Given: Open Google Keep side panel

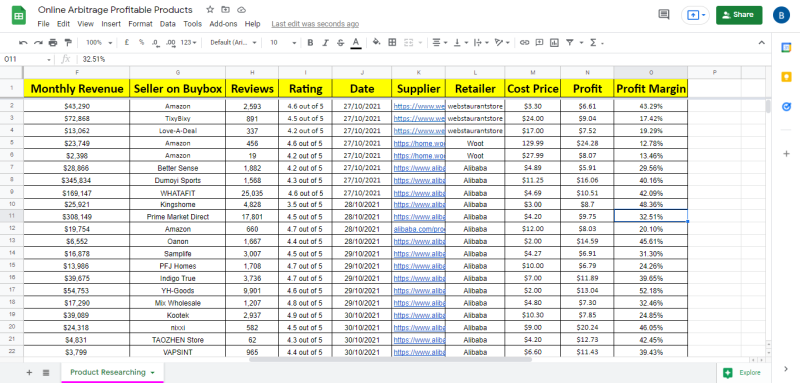Looking at the screenshot, I should point(786,77).
